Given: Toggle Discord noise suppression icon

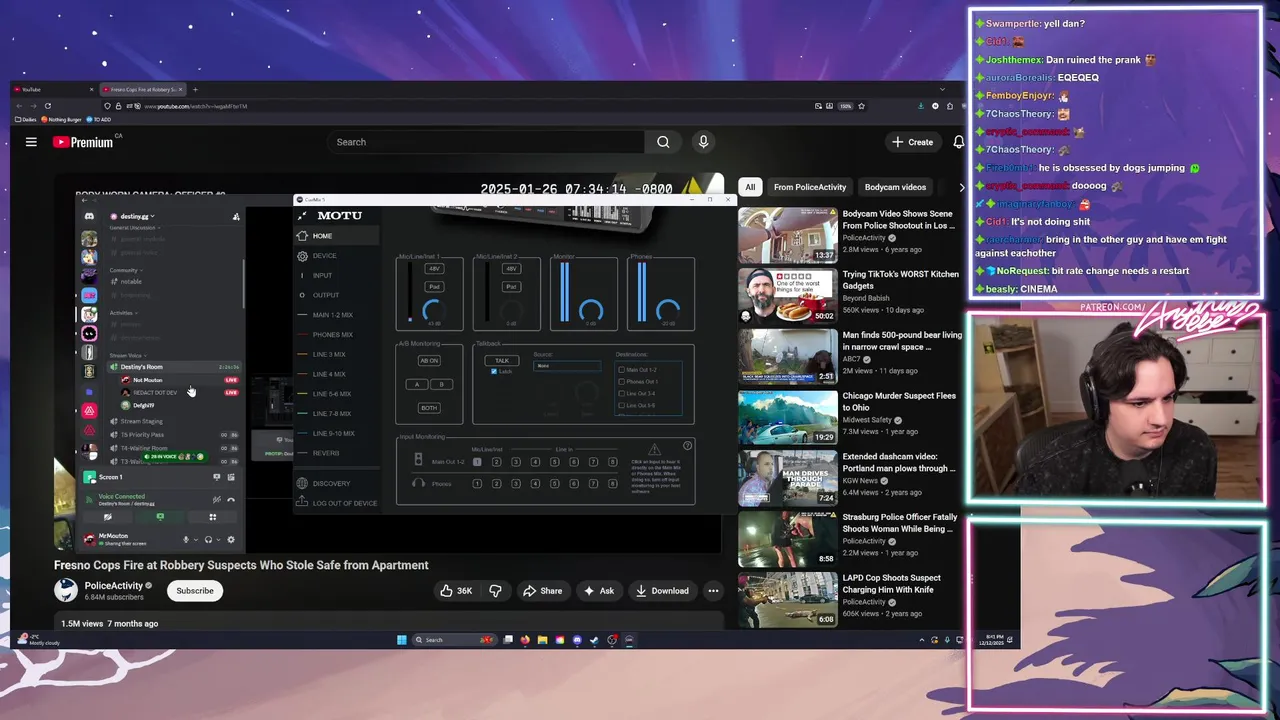Looking at the screenshot, I should click(217, 500).
